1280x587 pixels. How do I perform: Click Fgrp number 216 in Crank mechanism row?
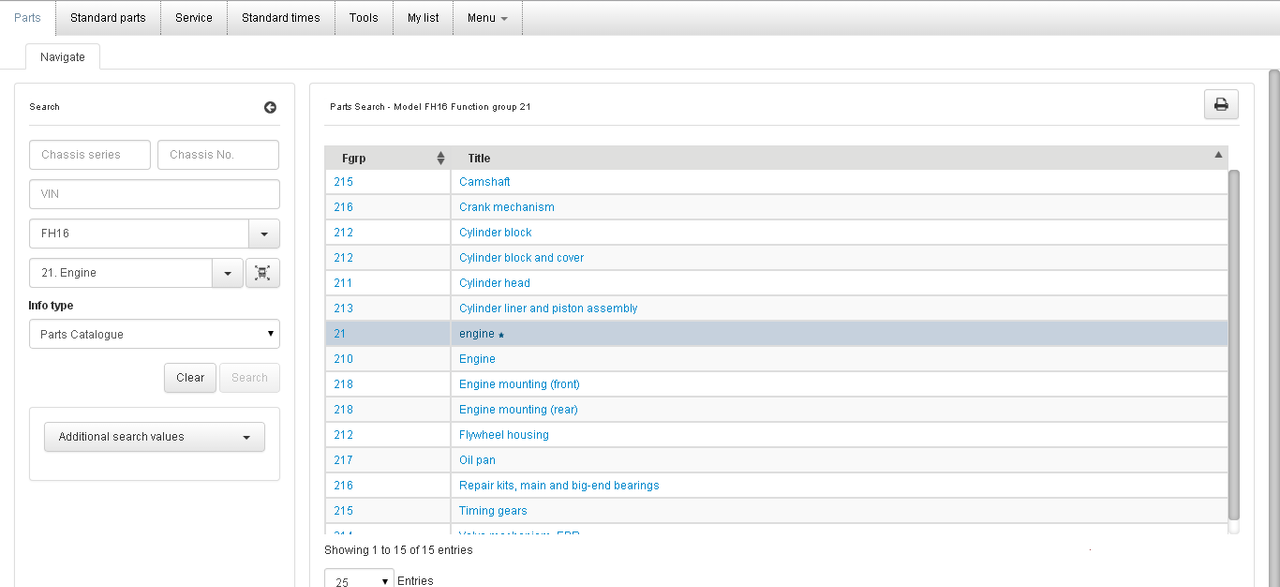pyautogui.click(x=343, y=207)
